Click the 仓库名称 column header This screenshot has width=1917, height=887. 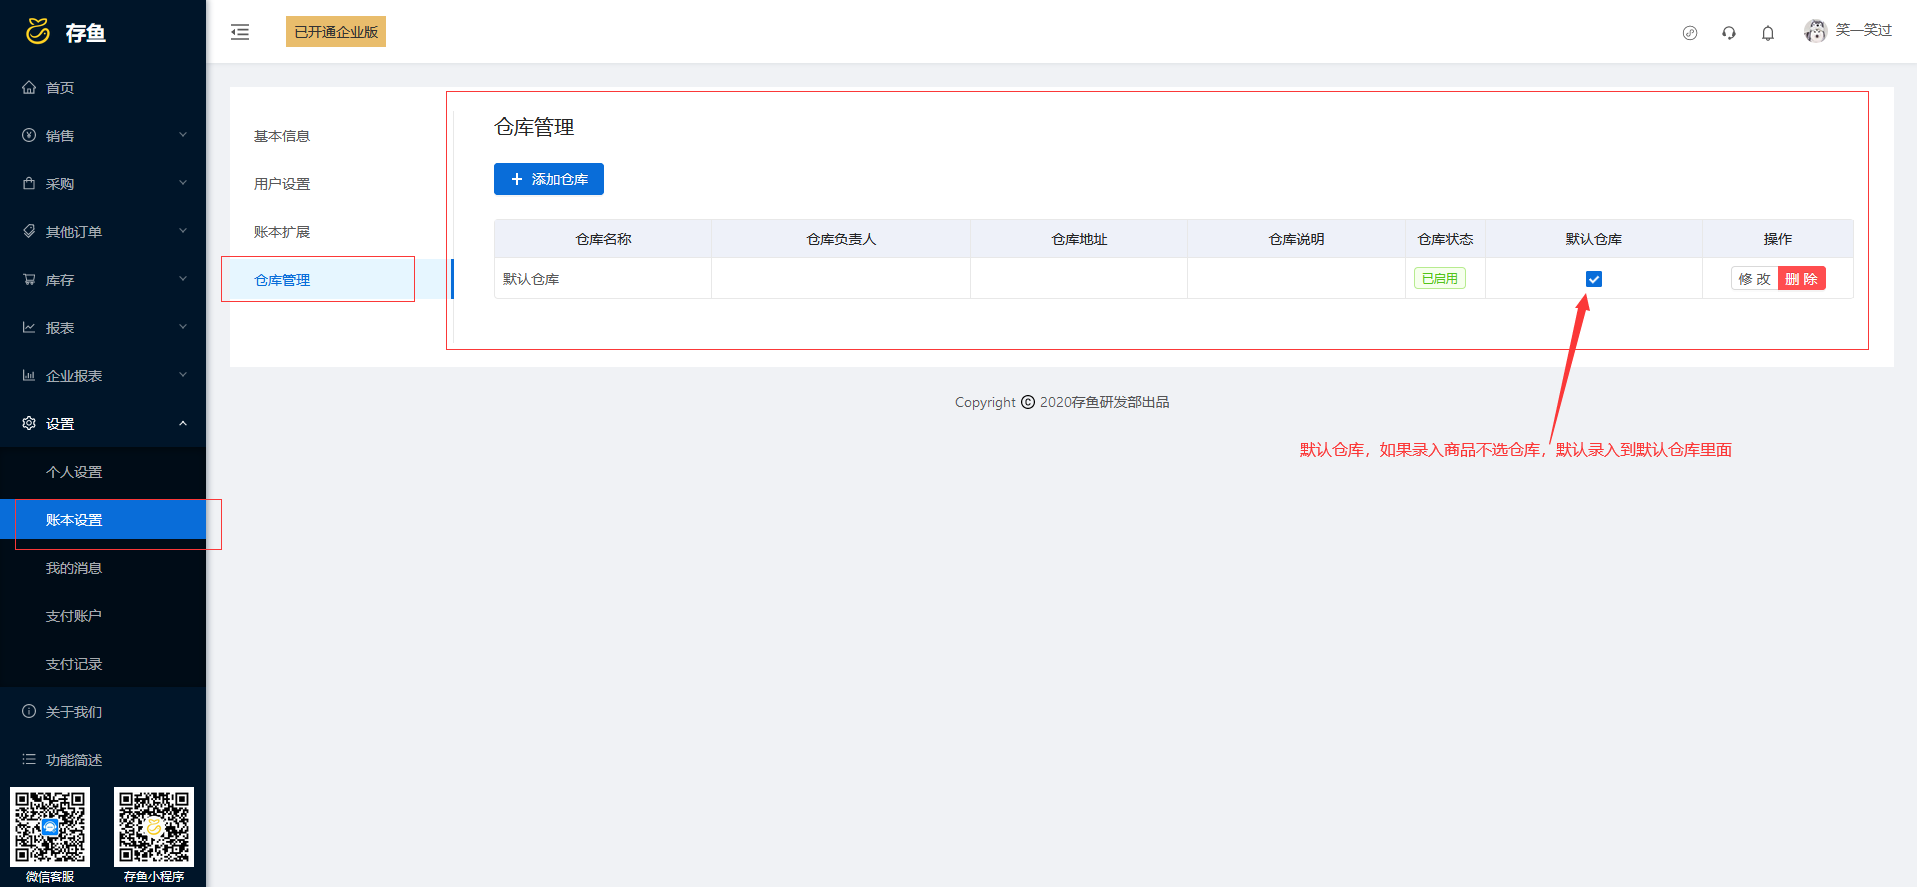pos(603,239)
